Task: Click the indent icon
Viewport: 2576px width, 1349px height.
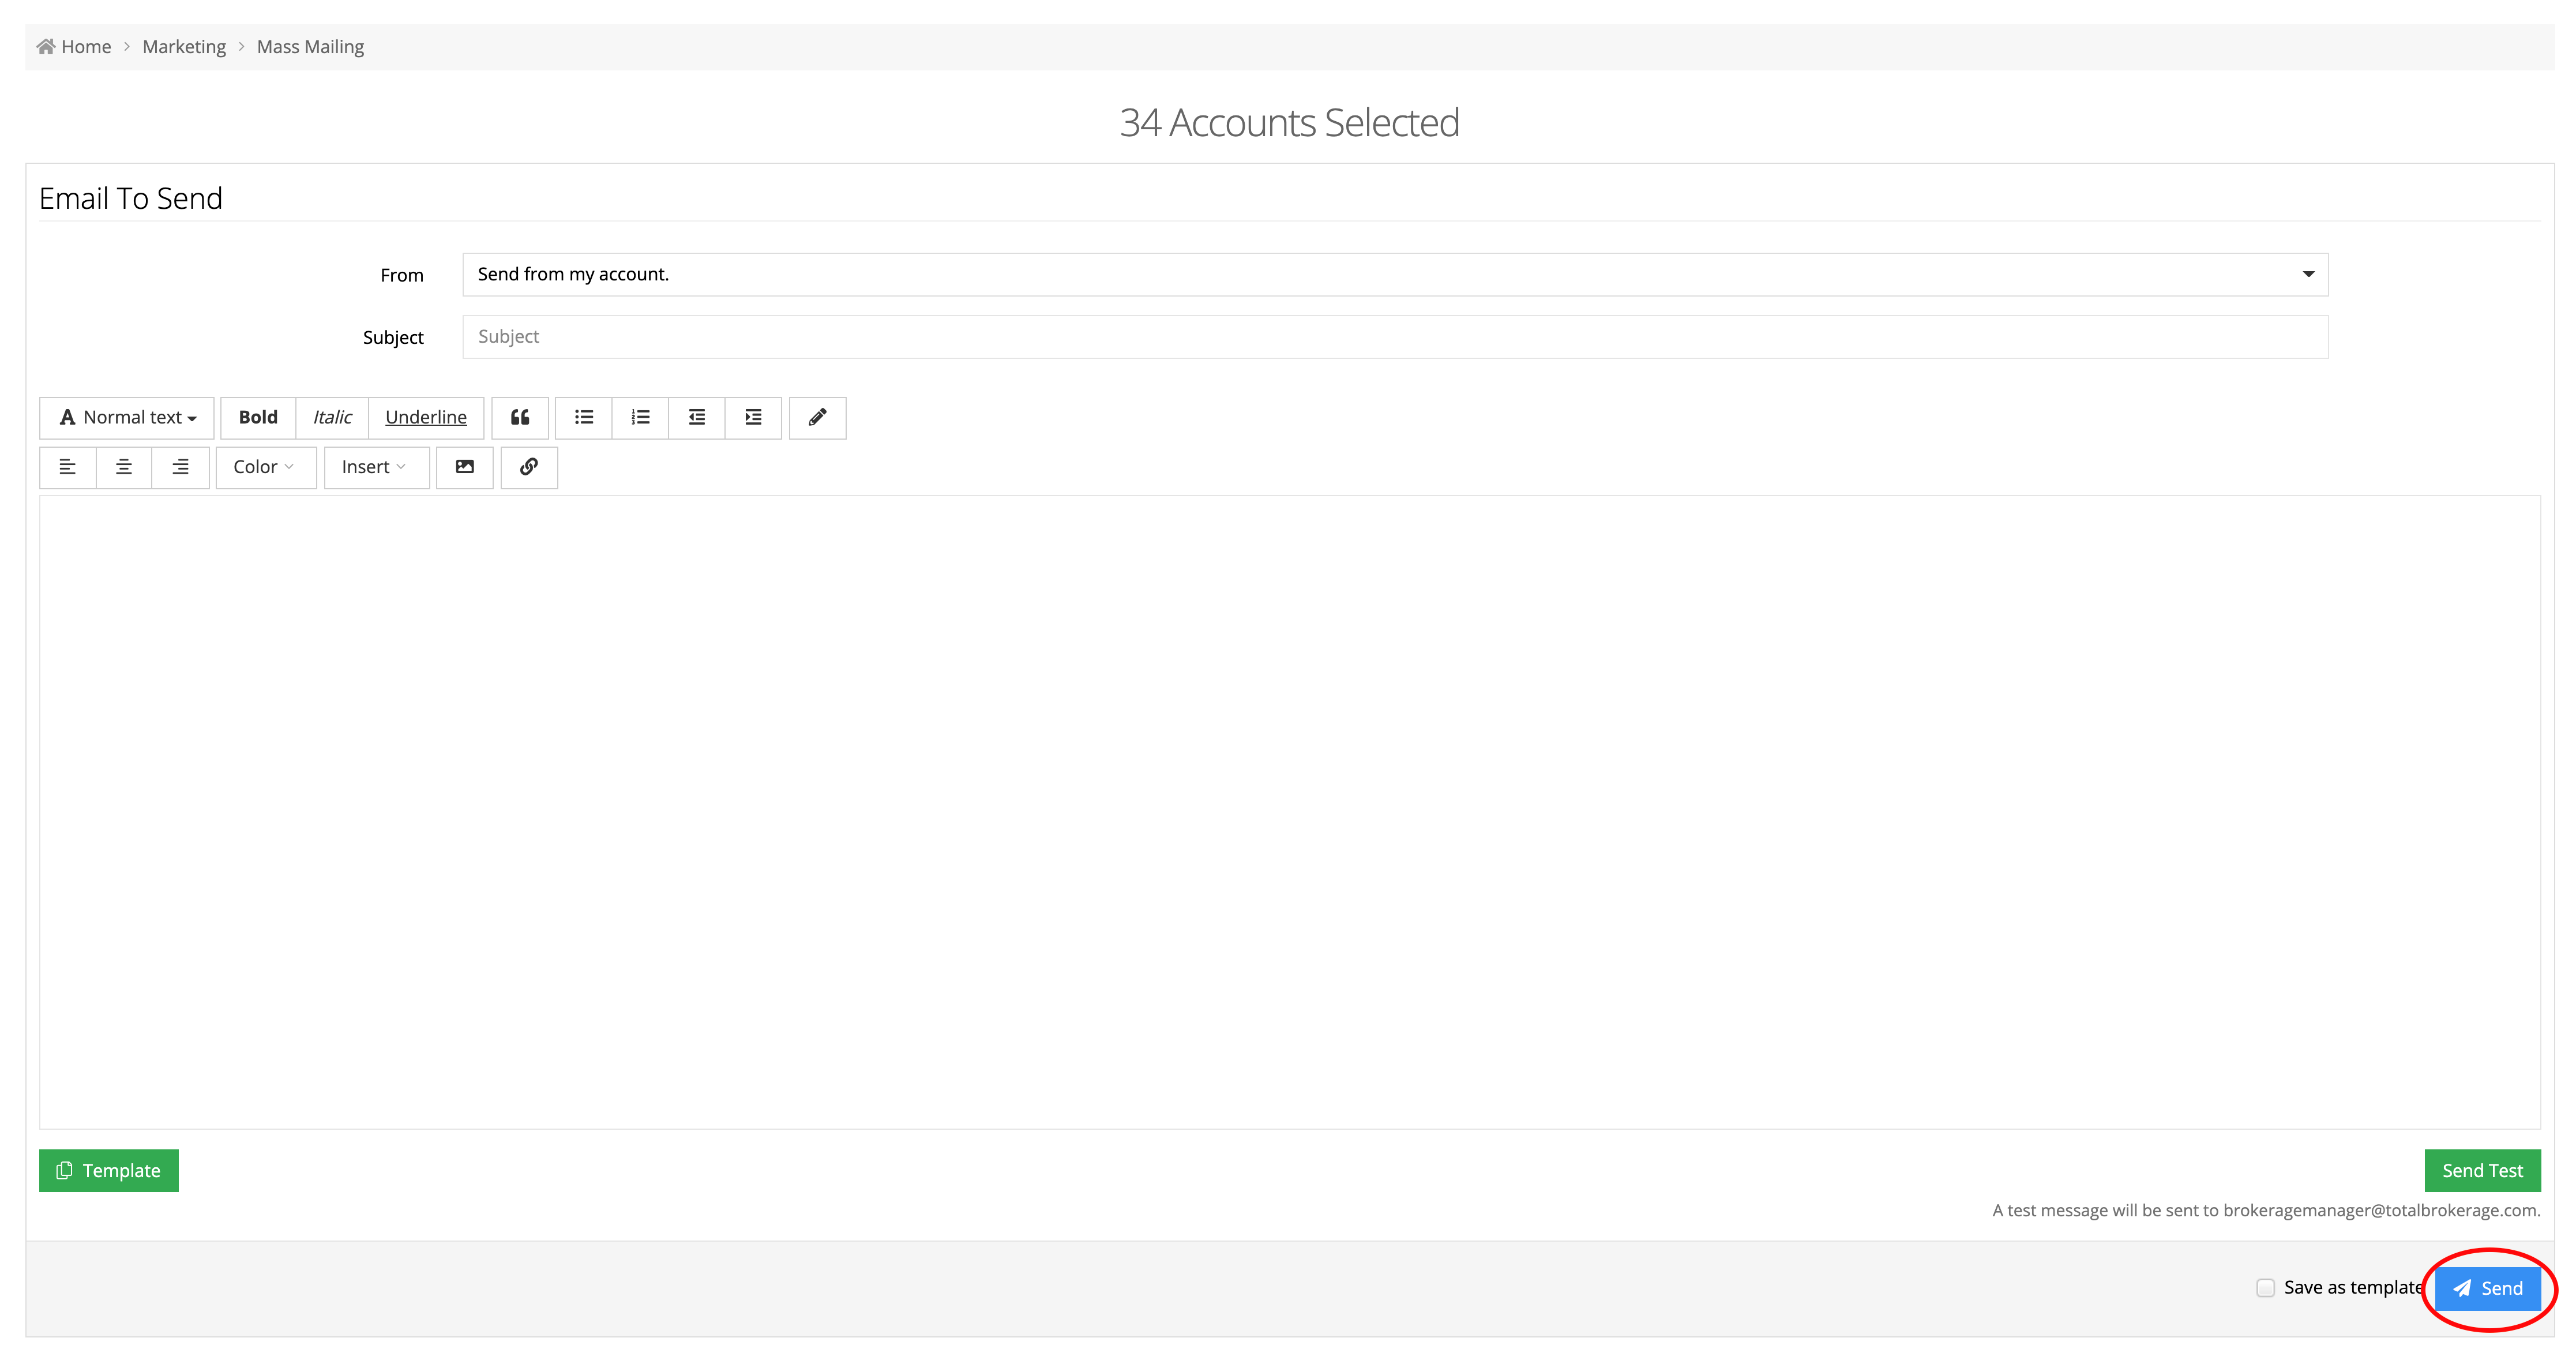Action: pos(753,417)
